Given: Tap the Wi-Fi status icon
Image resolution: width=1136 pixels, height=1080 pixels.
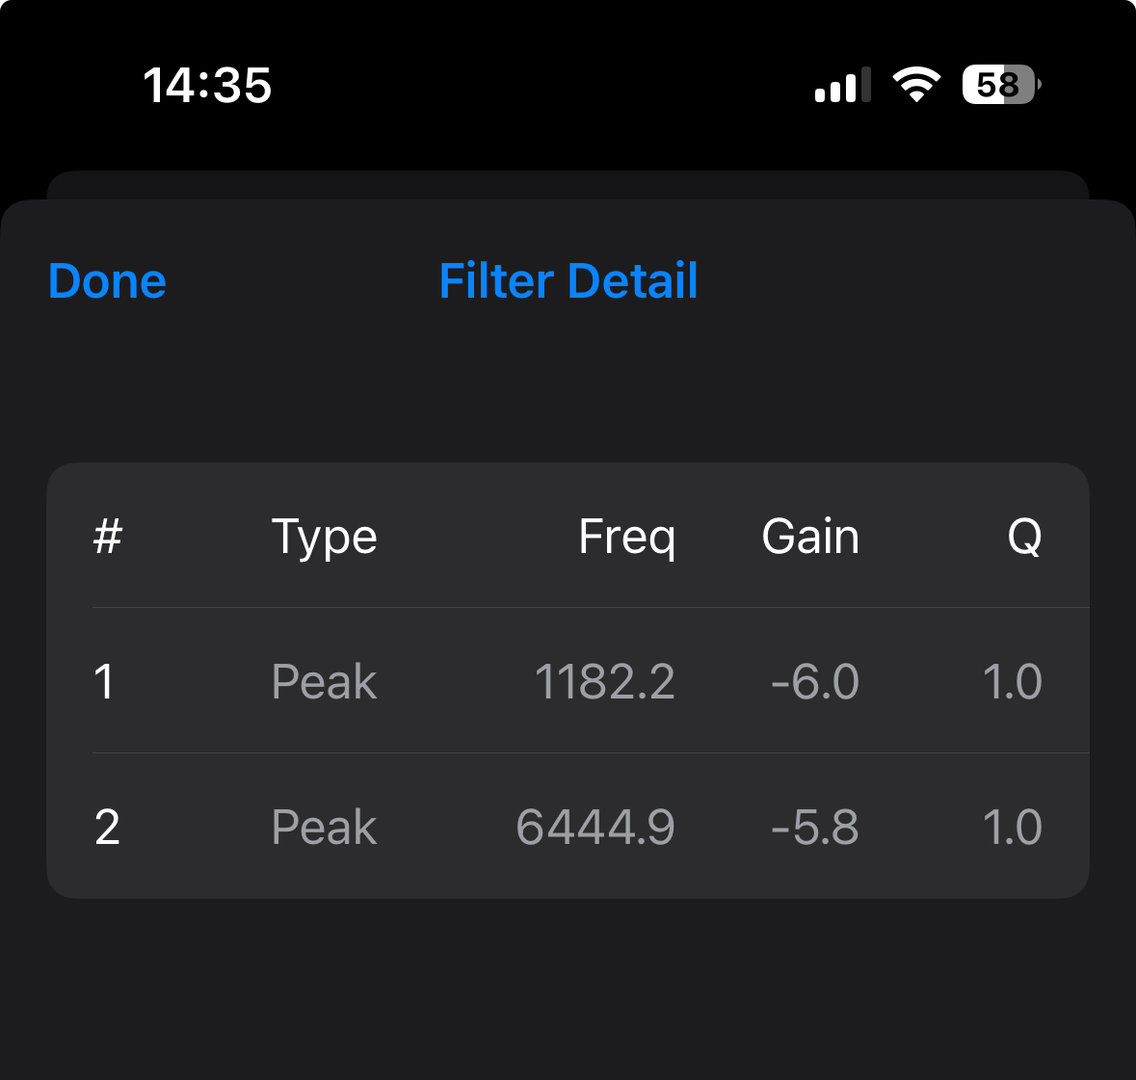Looking at the screenshot, I should (x=915, y=85).
